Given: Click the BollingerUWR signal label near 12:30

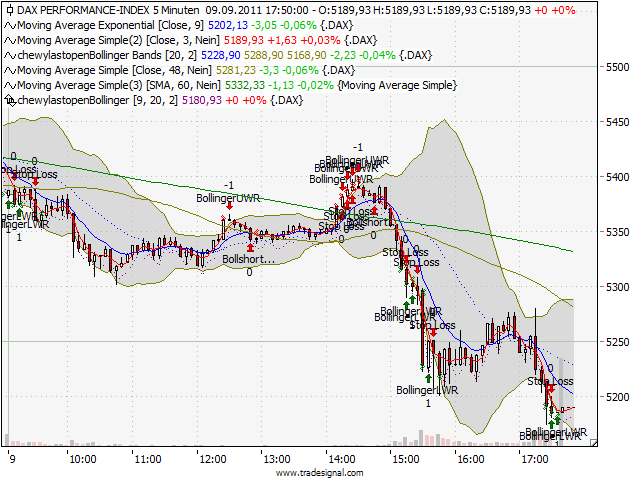Looking at the screenshot, I should click(228, 198).
